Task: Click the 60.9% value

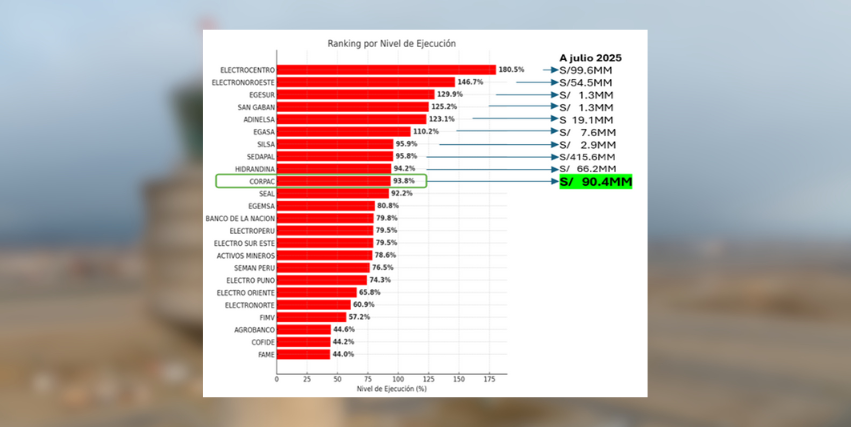Action: coord(364,304)
